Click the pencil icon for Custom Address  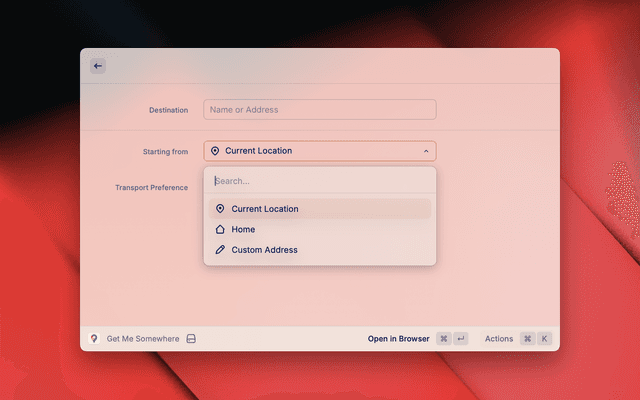(x=220, y=250)
